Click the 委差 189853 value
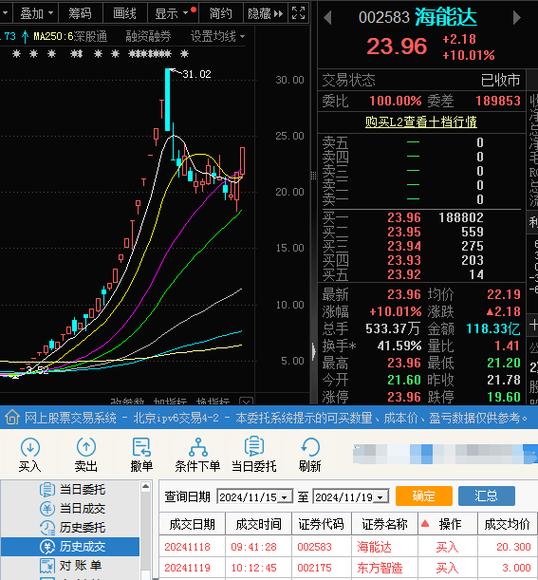This screenshot has width=538, height=580. point(498,101)
